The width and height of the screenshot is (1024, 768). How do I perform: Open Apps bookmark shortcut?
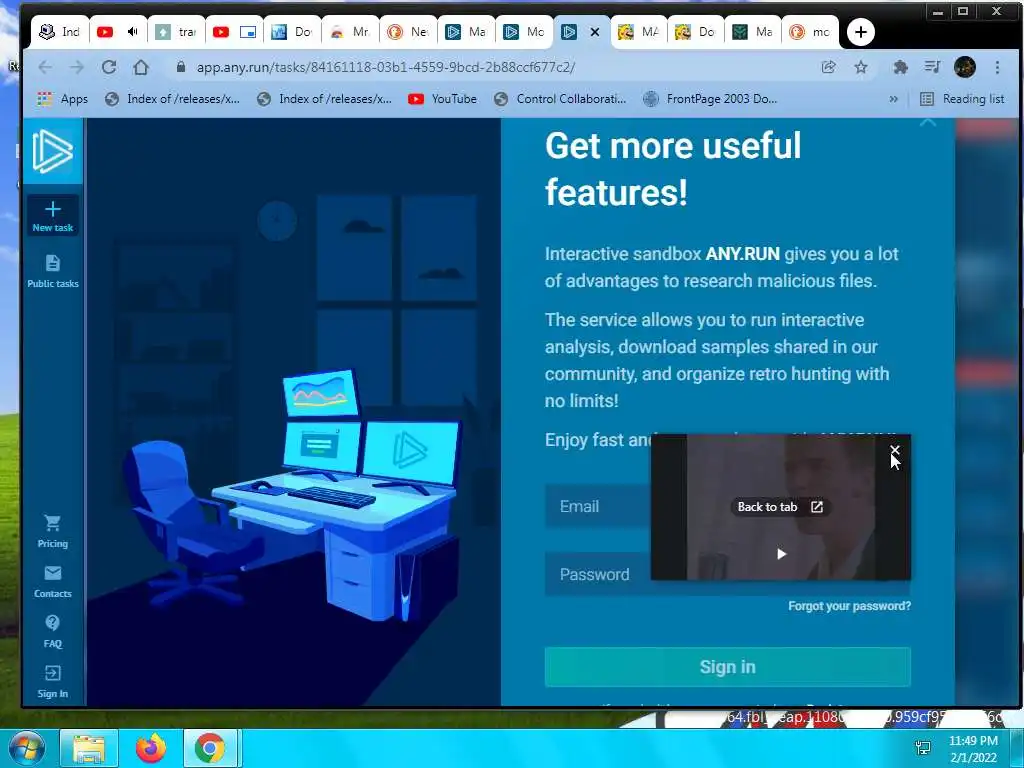tap(63, 99)
